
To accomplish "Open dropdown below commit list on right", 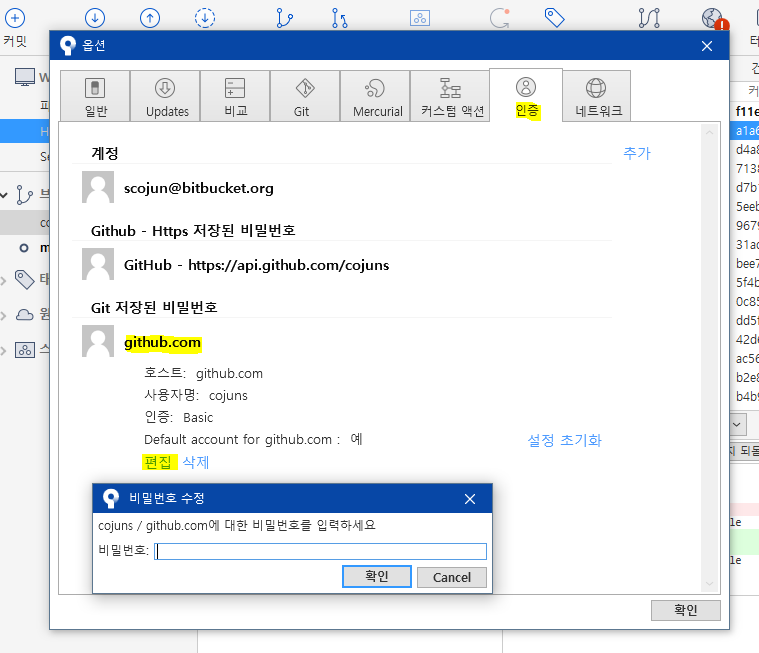I will tap(737, 425).
